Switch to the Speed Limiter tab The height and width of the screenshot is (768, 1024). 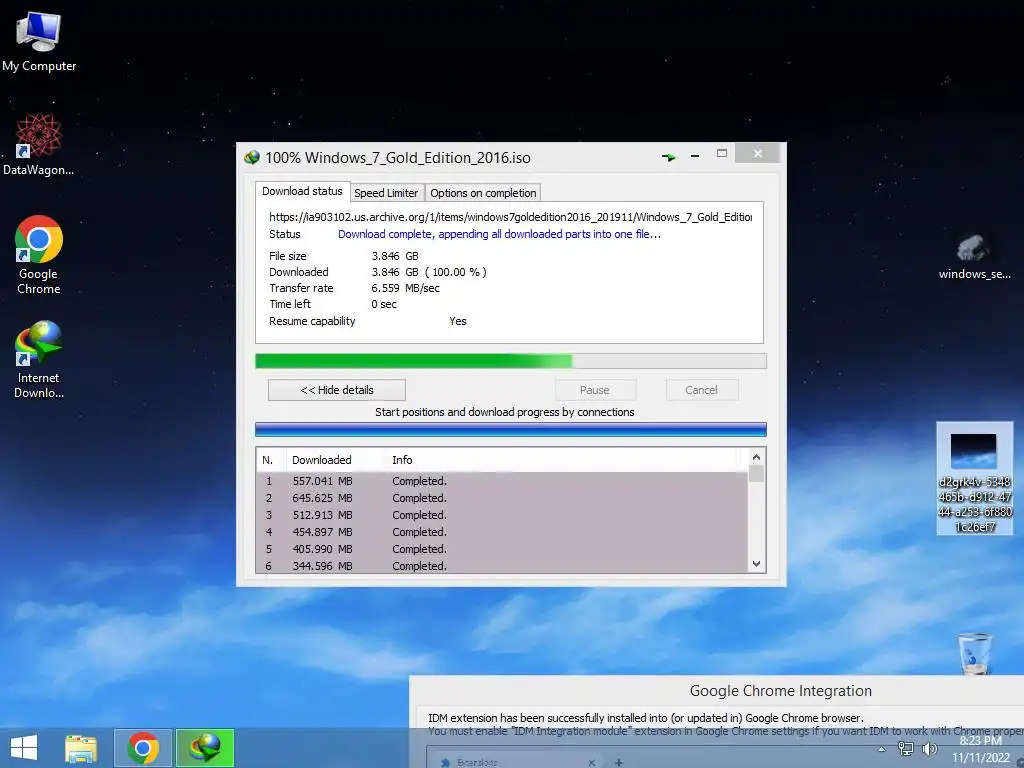coord(387,193)
